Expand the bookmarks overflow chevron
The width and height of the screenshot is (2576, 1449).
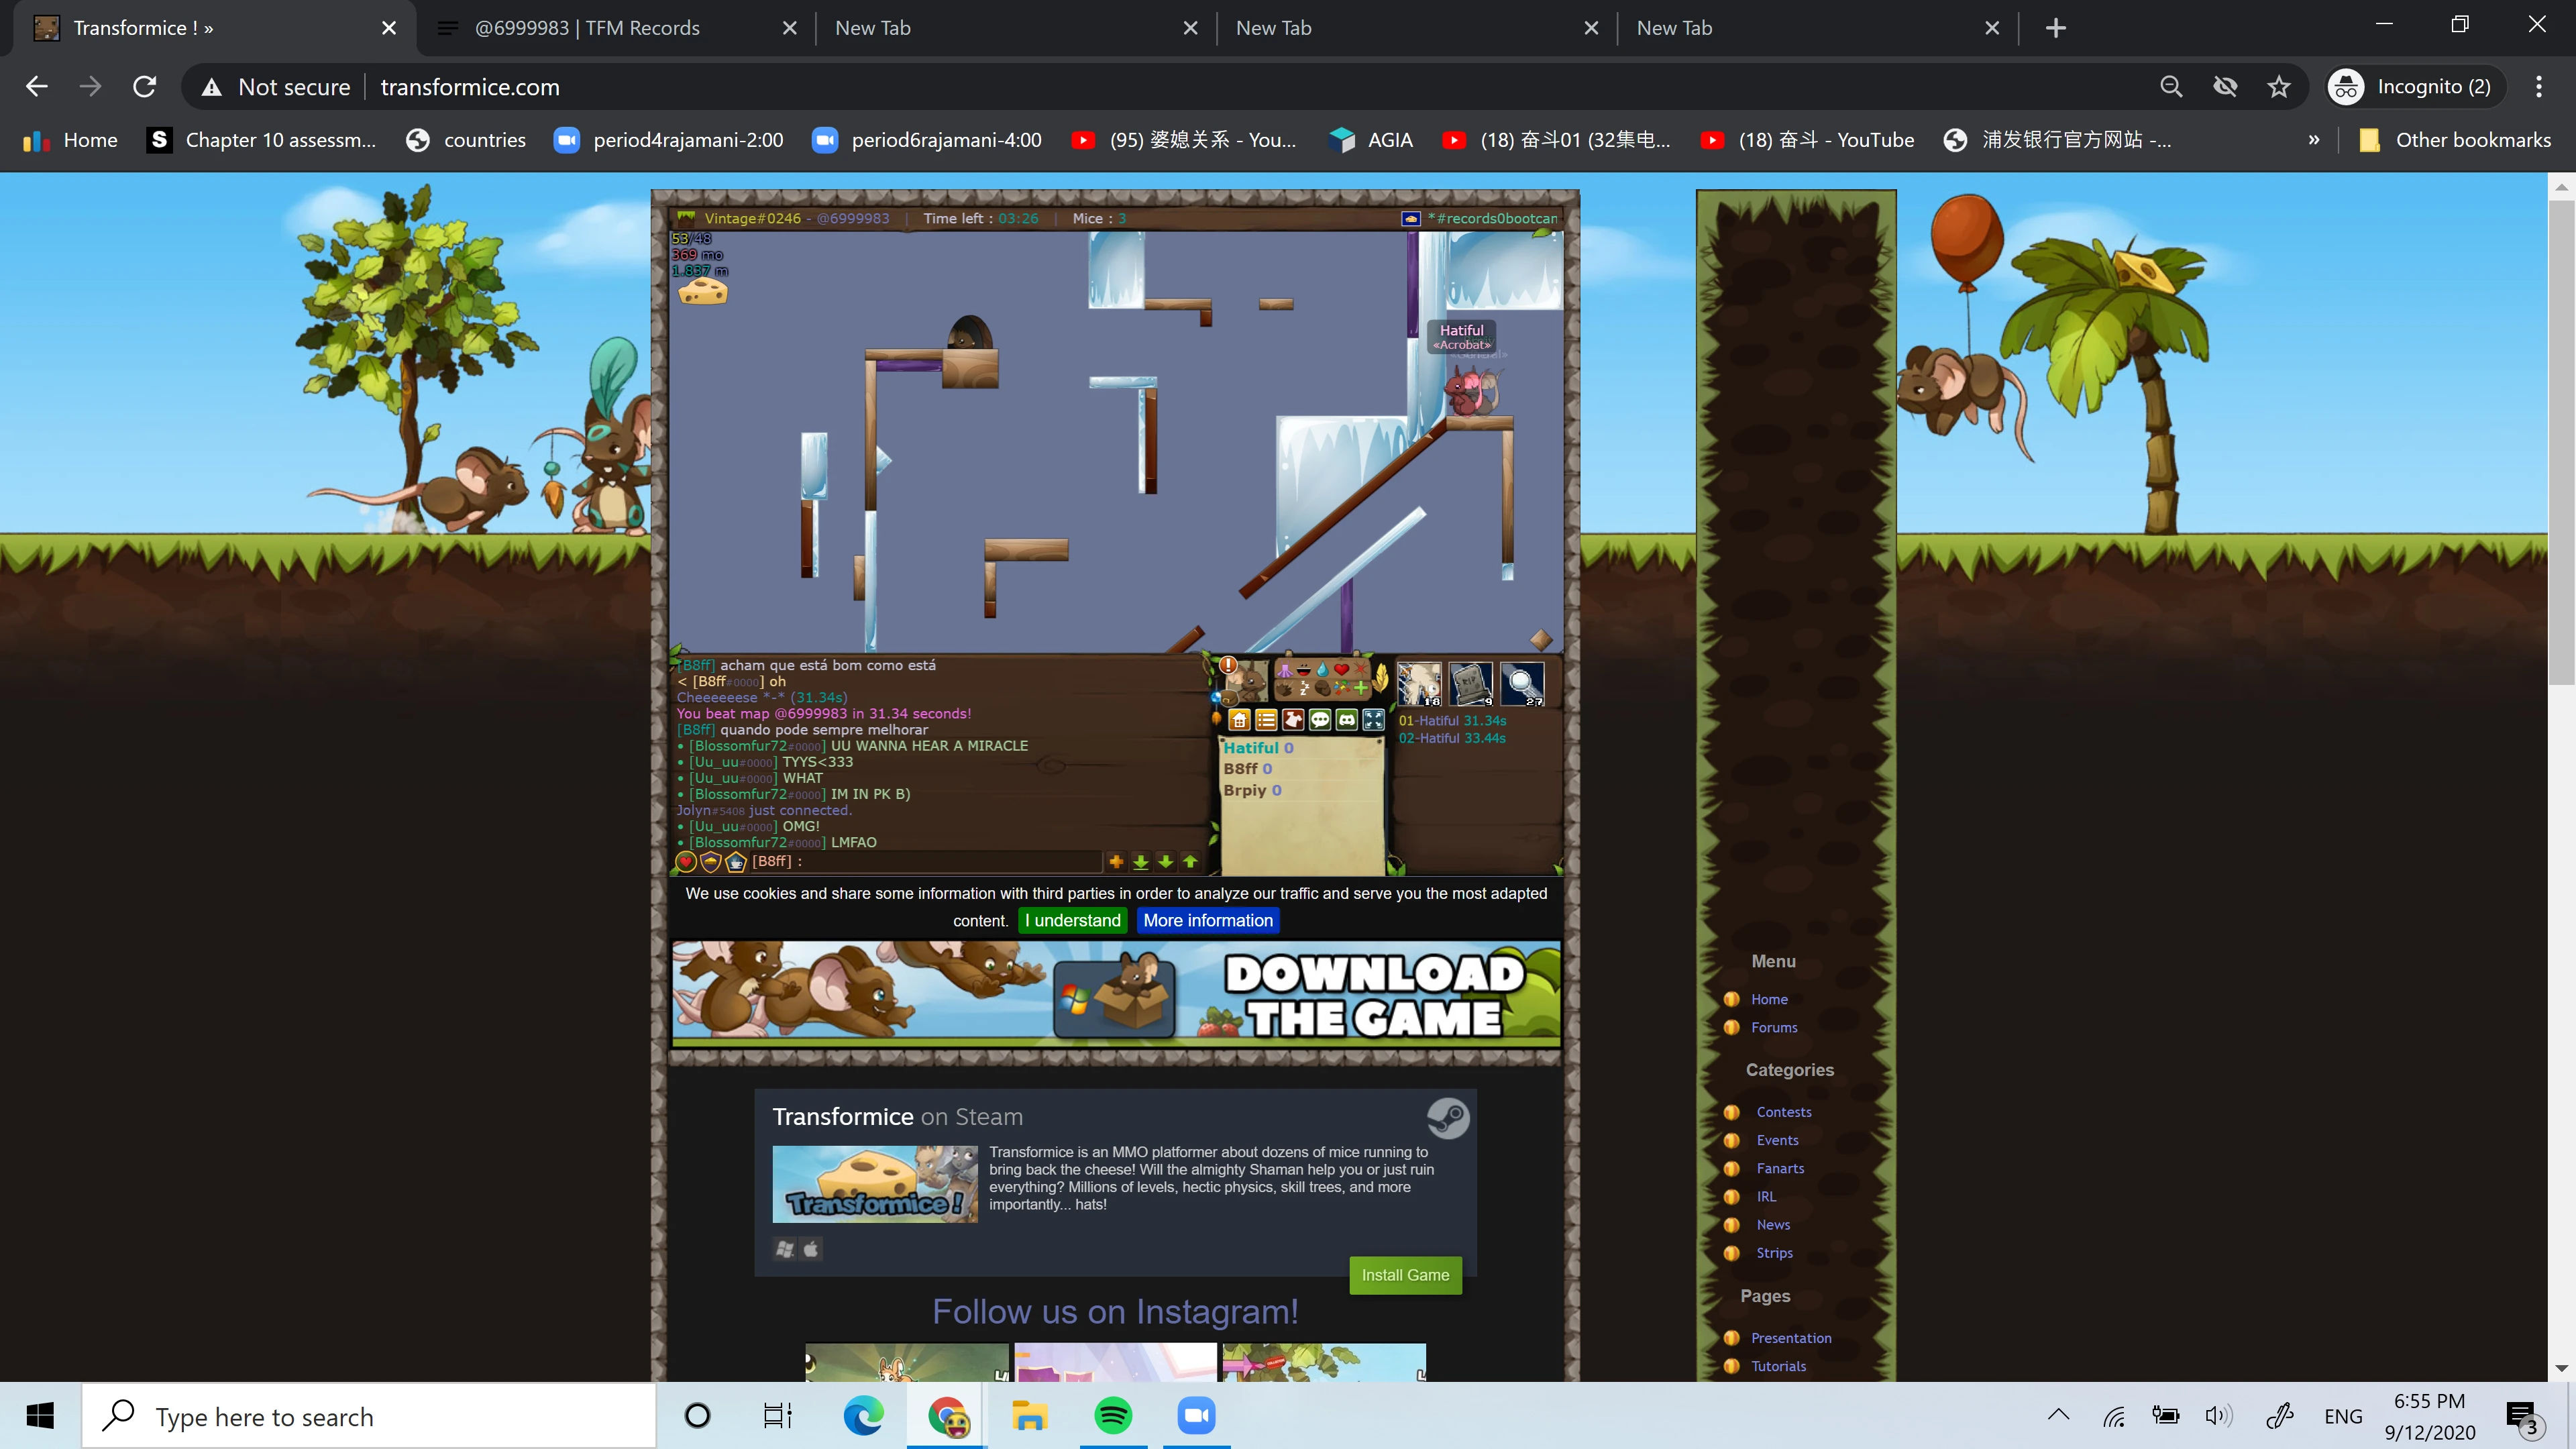[2313, 140]
